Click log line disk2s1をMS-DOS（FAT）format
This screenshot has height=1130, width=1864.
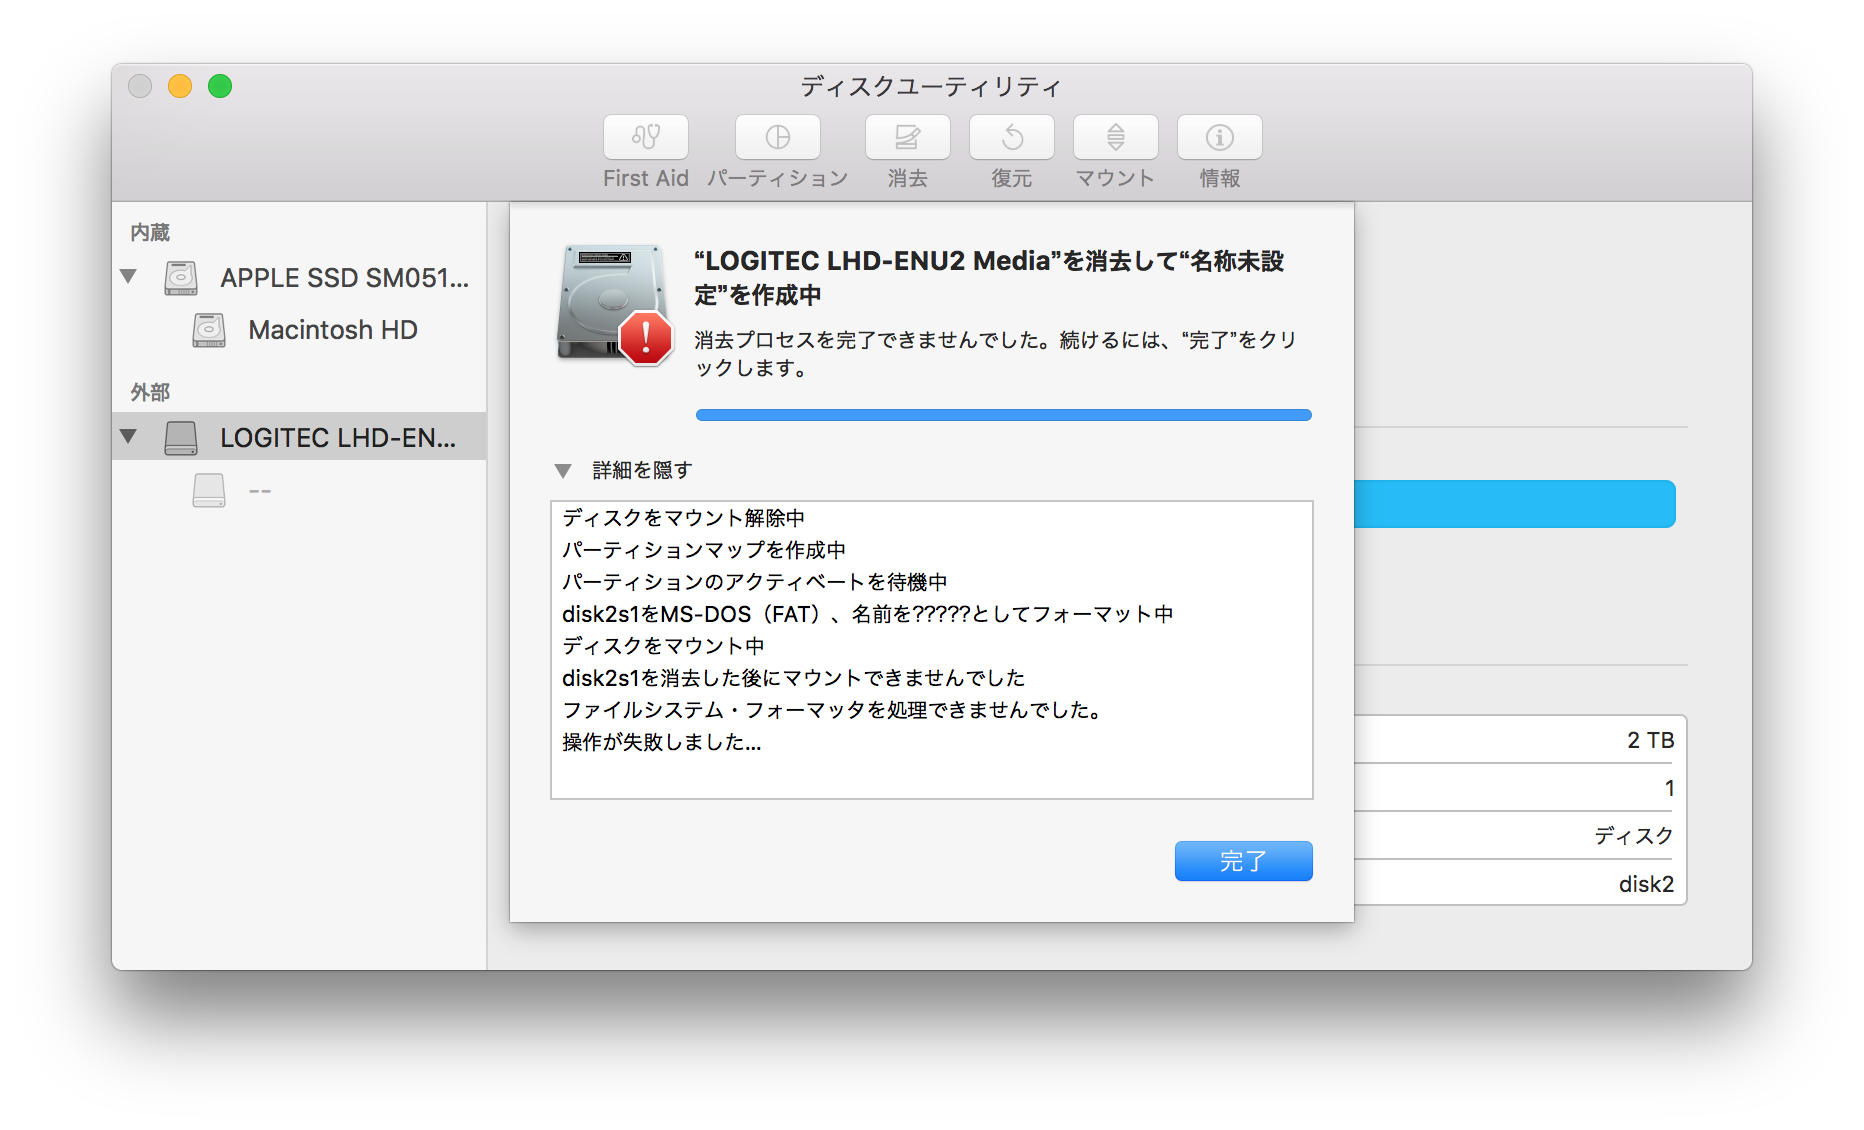click(x=868, y=614)
